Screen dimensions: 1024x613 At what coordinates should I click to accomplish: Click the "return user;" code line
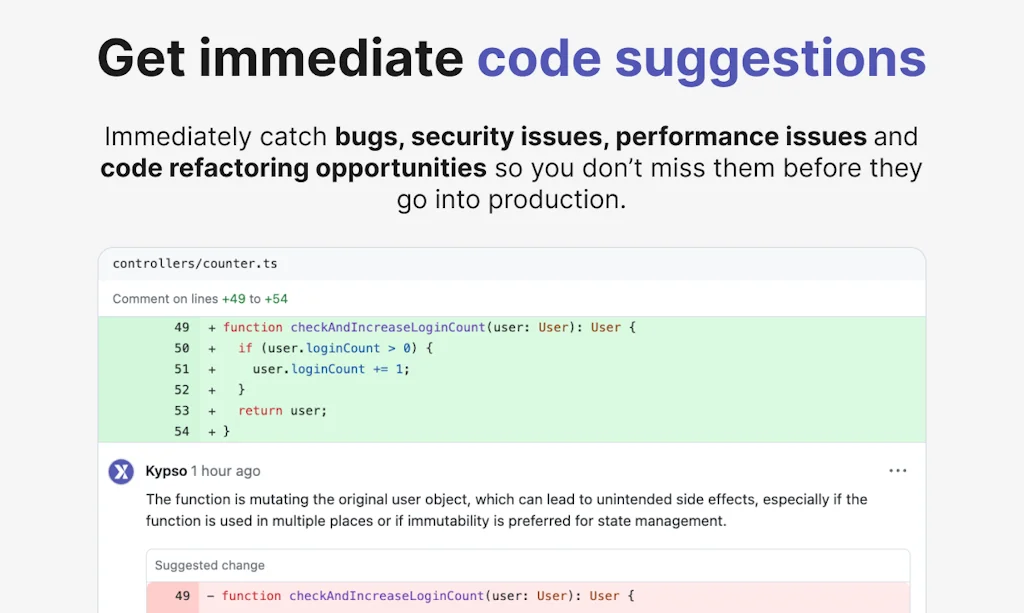click(x=283, y=411)
